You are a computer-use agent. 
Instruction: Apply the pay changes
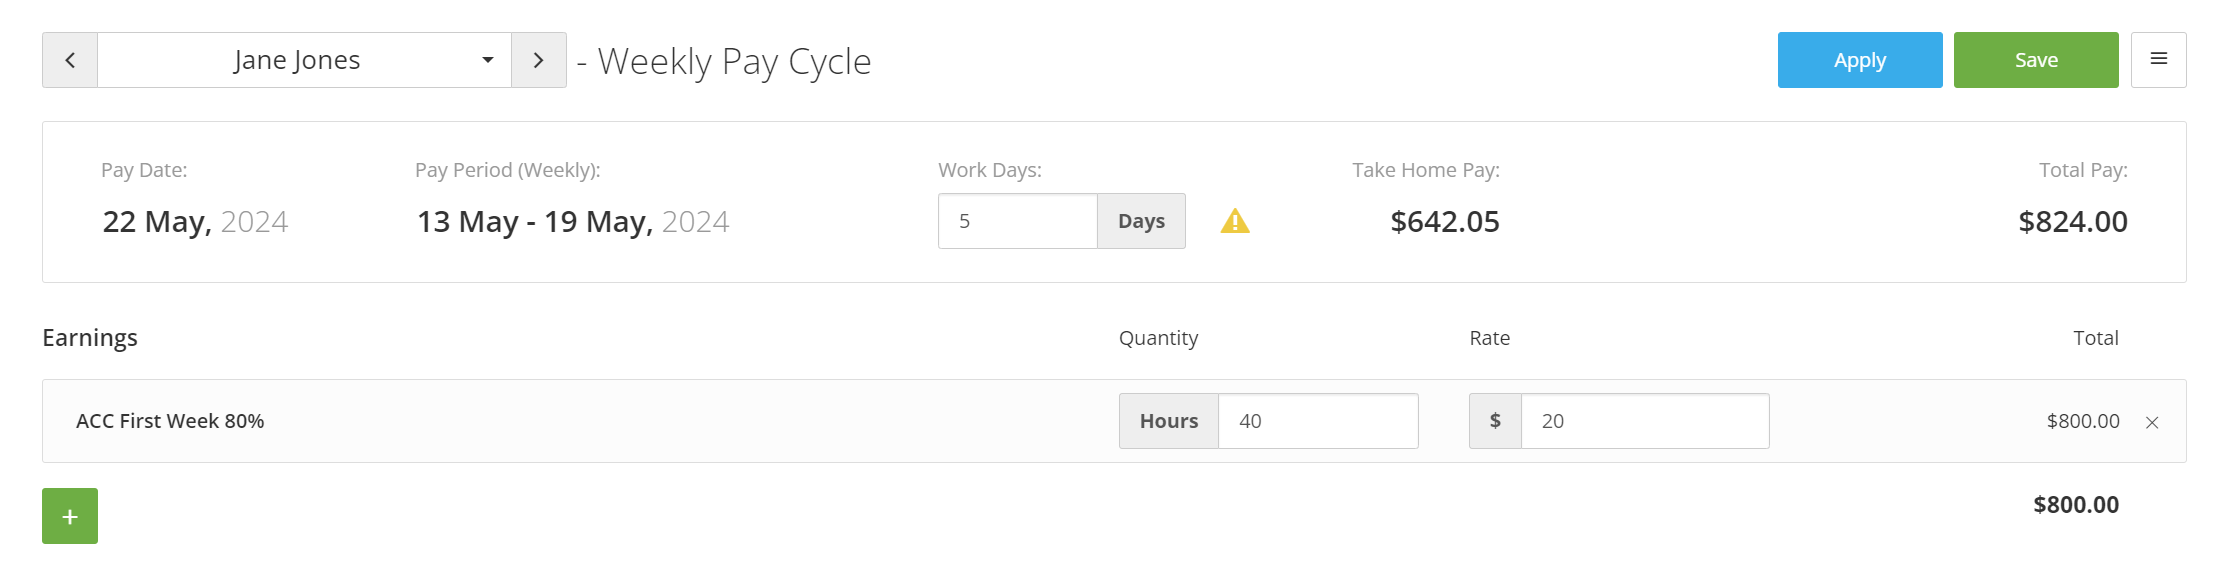coord(1860,60)
